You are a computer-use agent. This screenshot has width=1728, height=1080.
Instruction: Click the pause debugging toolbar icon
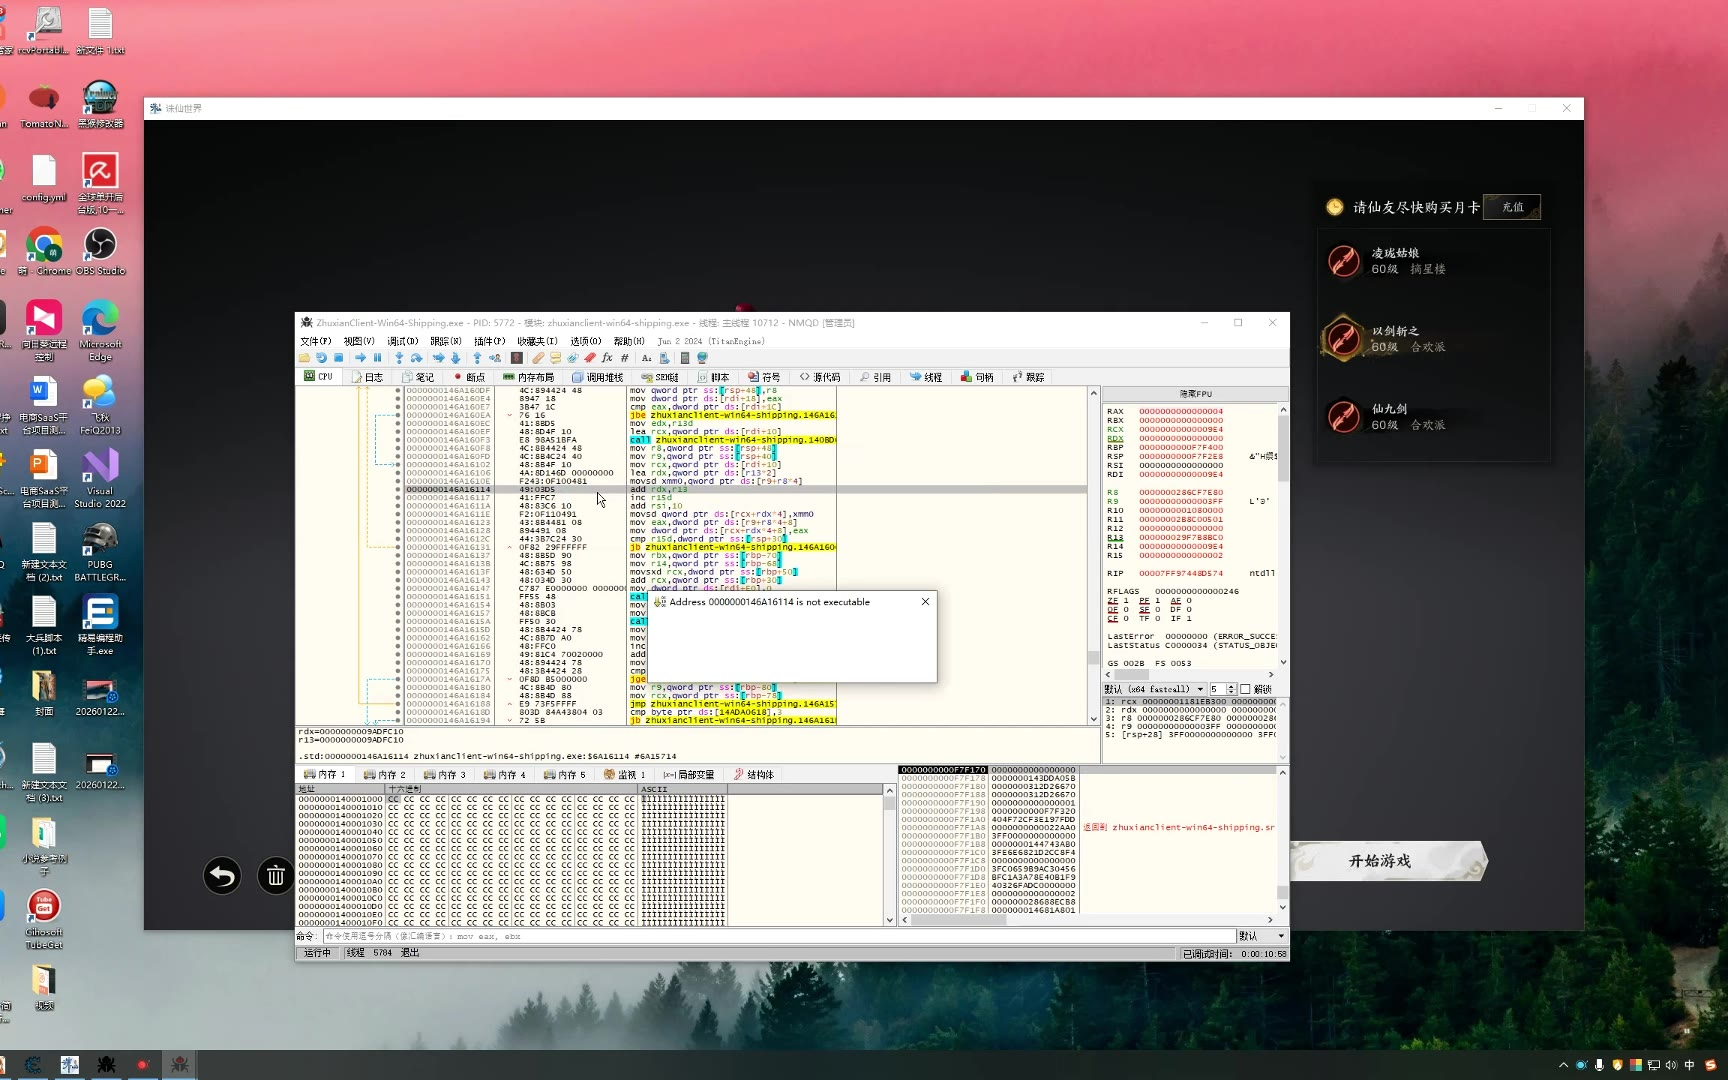click(378, 358)
